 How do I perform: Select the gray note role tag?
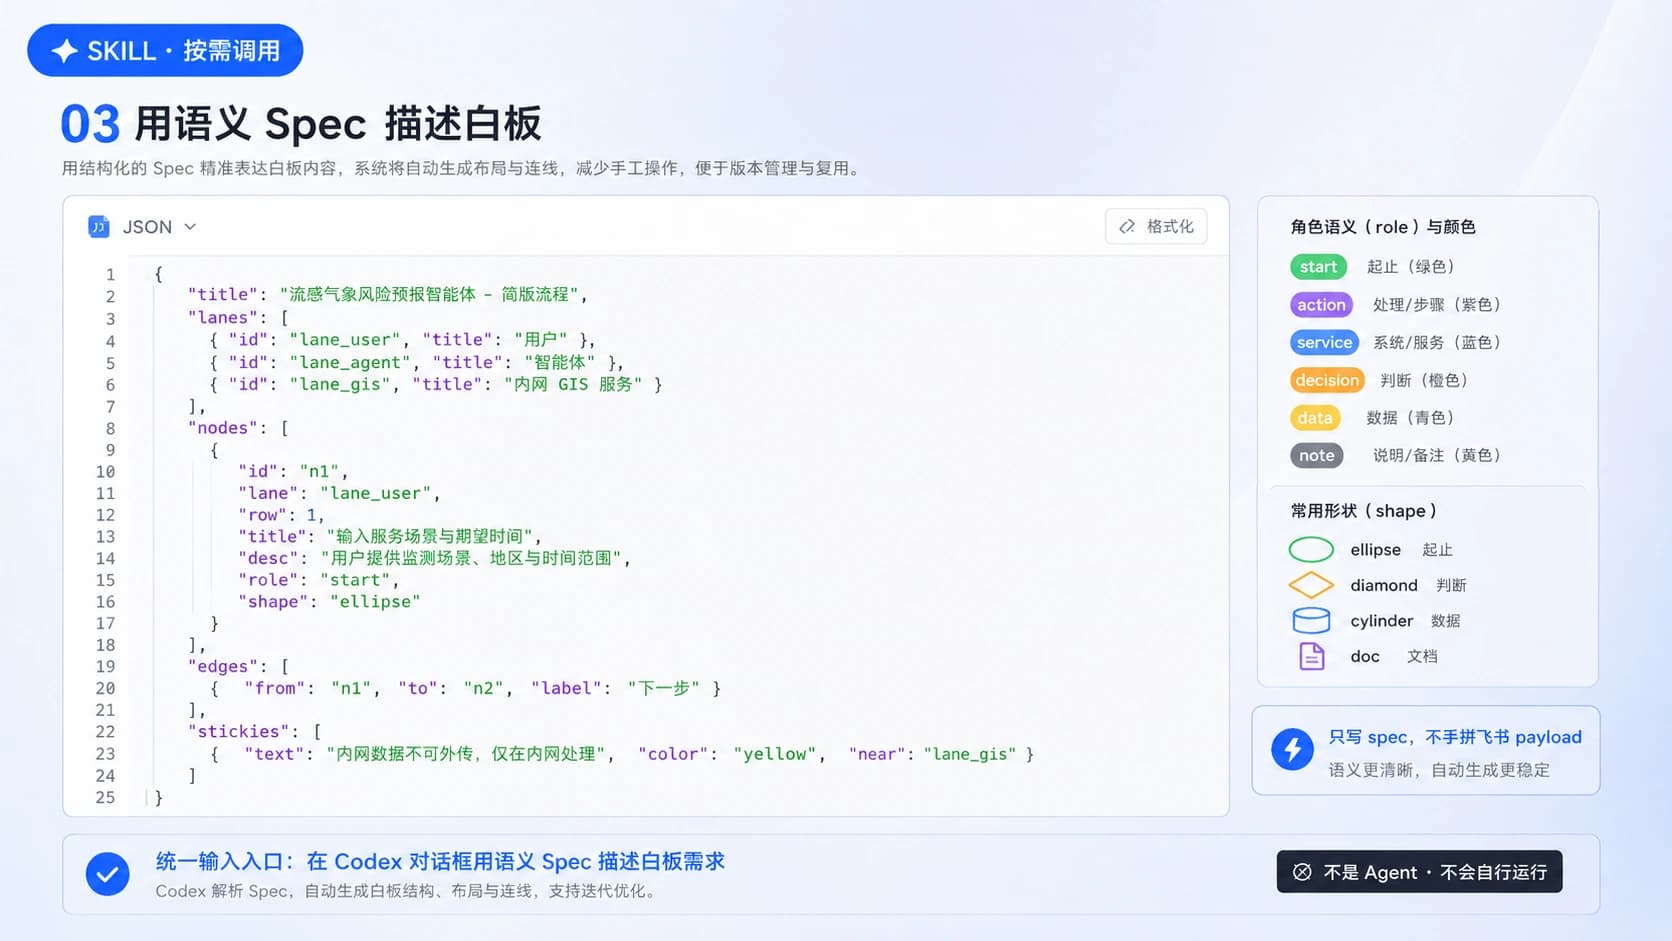tap(1316, 455)
